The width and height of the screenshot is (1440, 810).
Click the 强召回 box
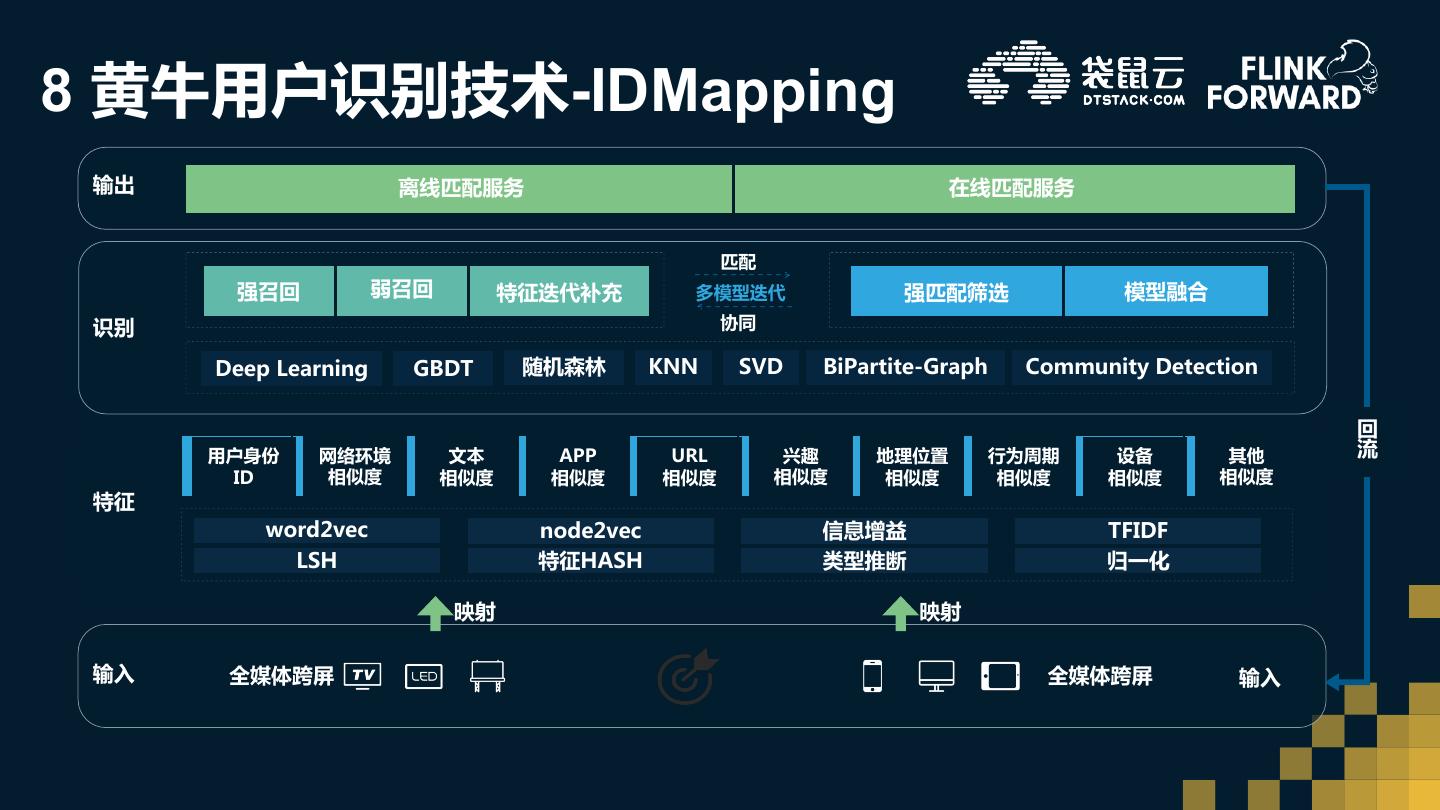point(268,291)
